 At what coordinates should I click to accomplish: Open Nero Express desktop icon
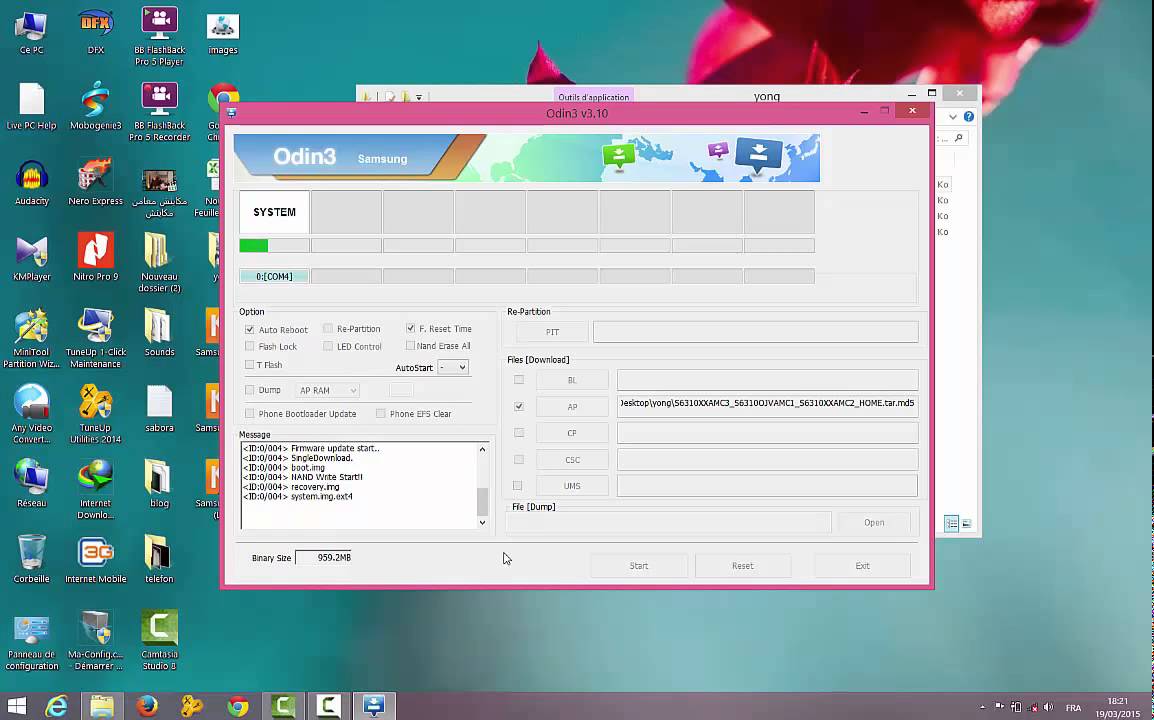tap(96, 183)
